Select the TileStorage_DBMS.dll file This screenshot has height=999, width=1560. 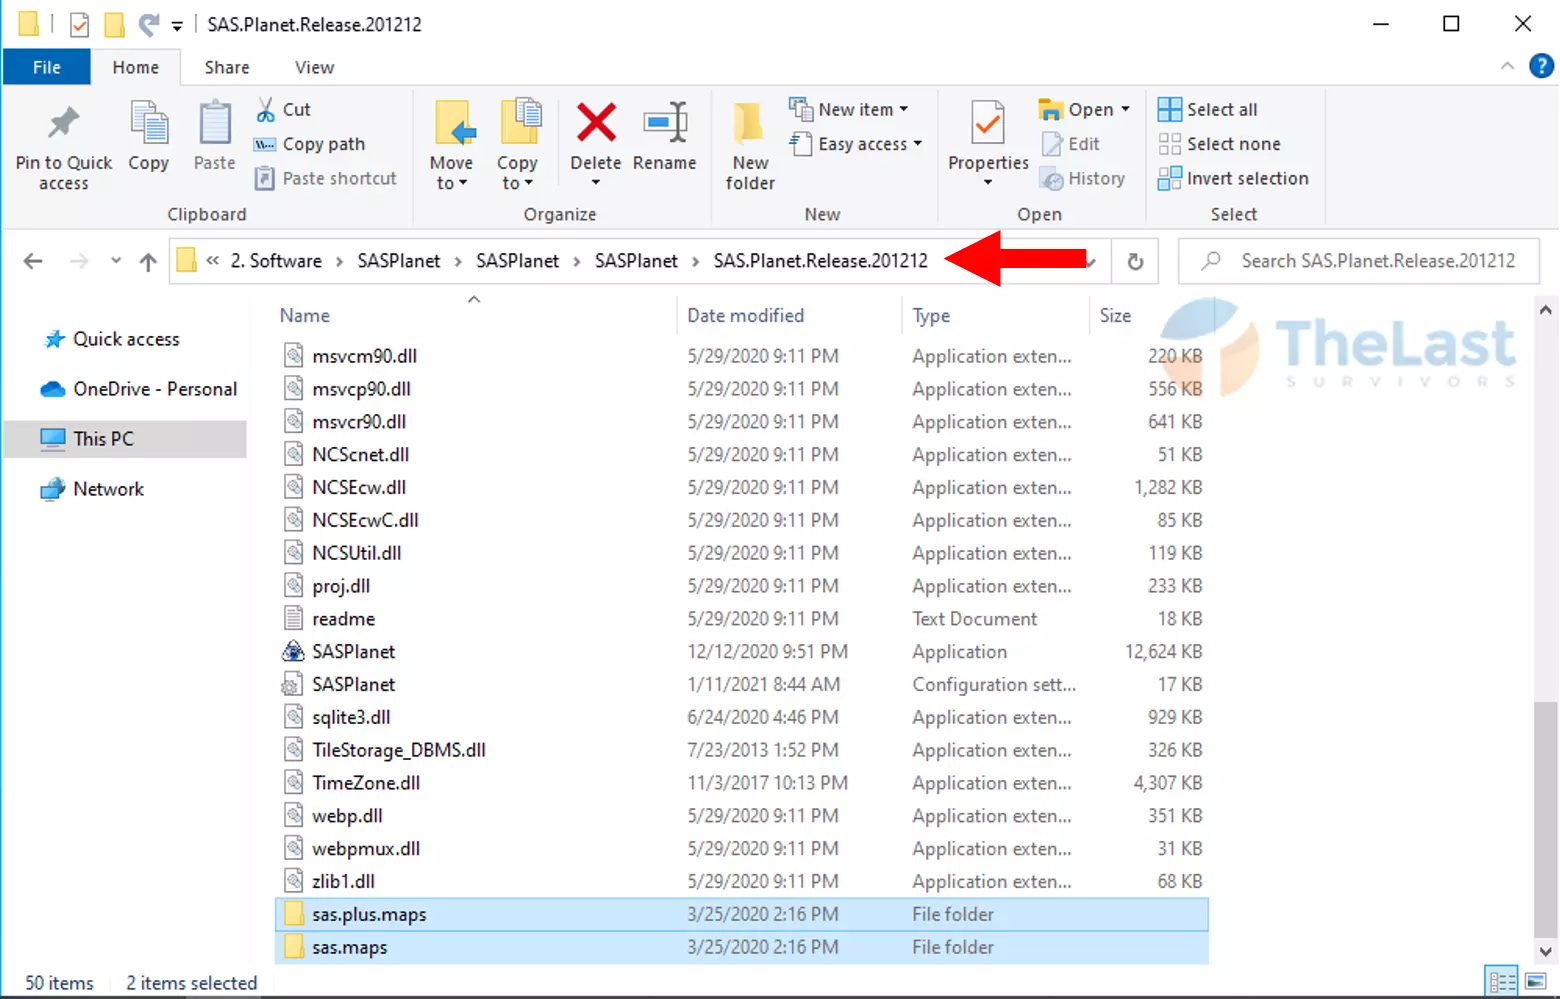pos(741,750)
